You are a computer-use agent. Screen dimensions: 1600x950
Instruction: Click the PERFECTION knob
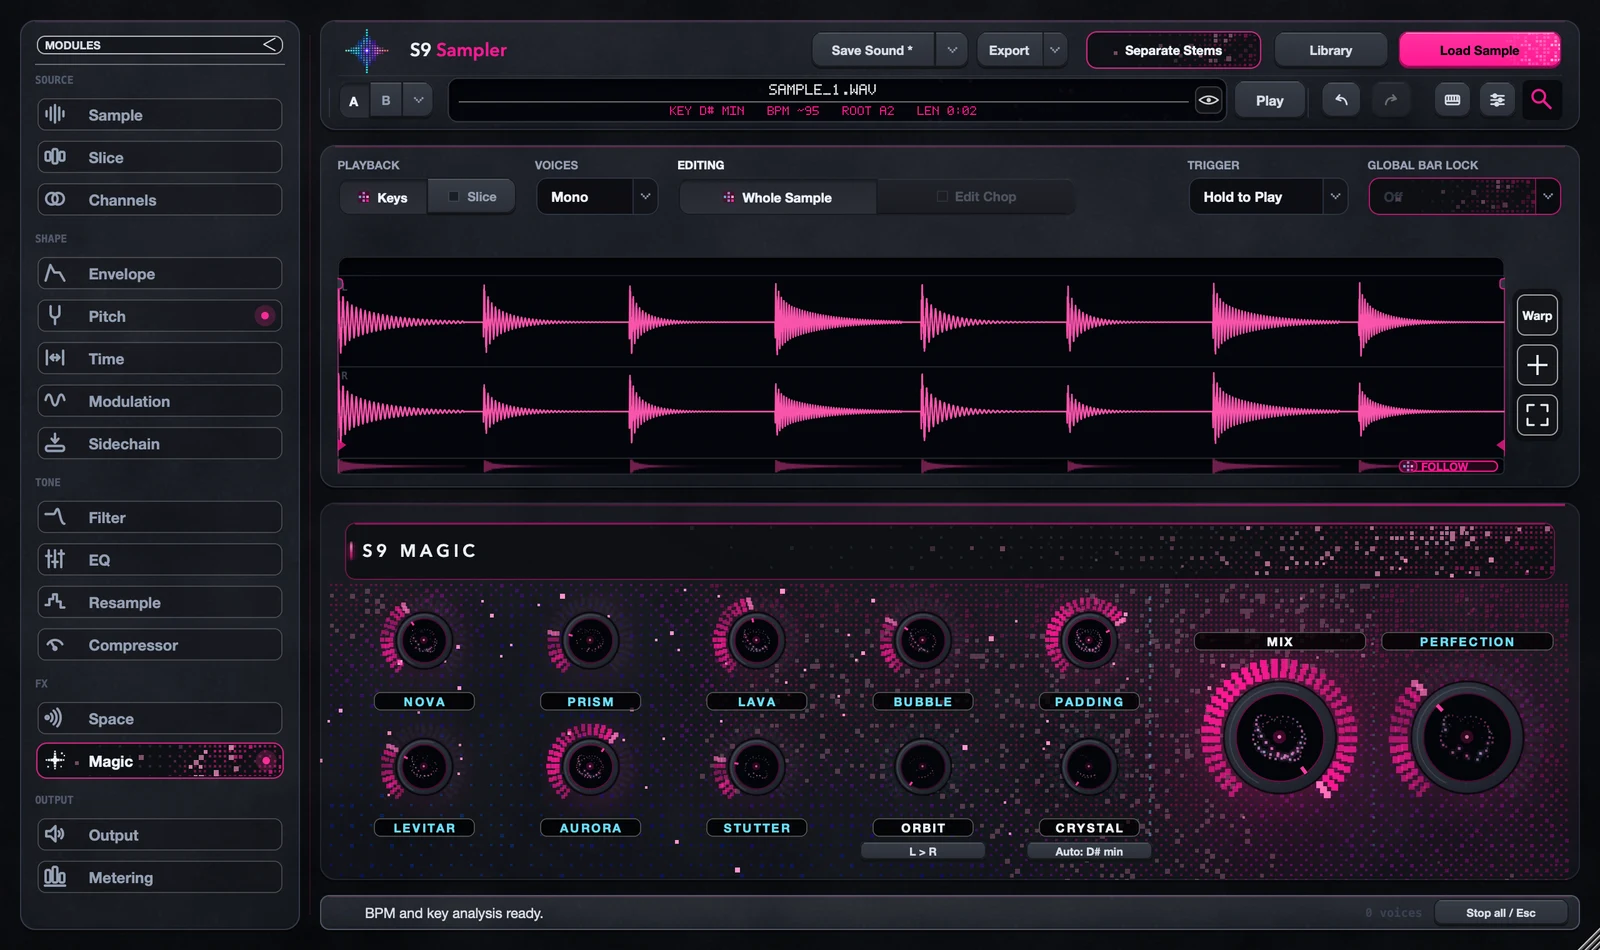pos(1466,737)
